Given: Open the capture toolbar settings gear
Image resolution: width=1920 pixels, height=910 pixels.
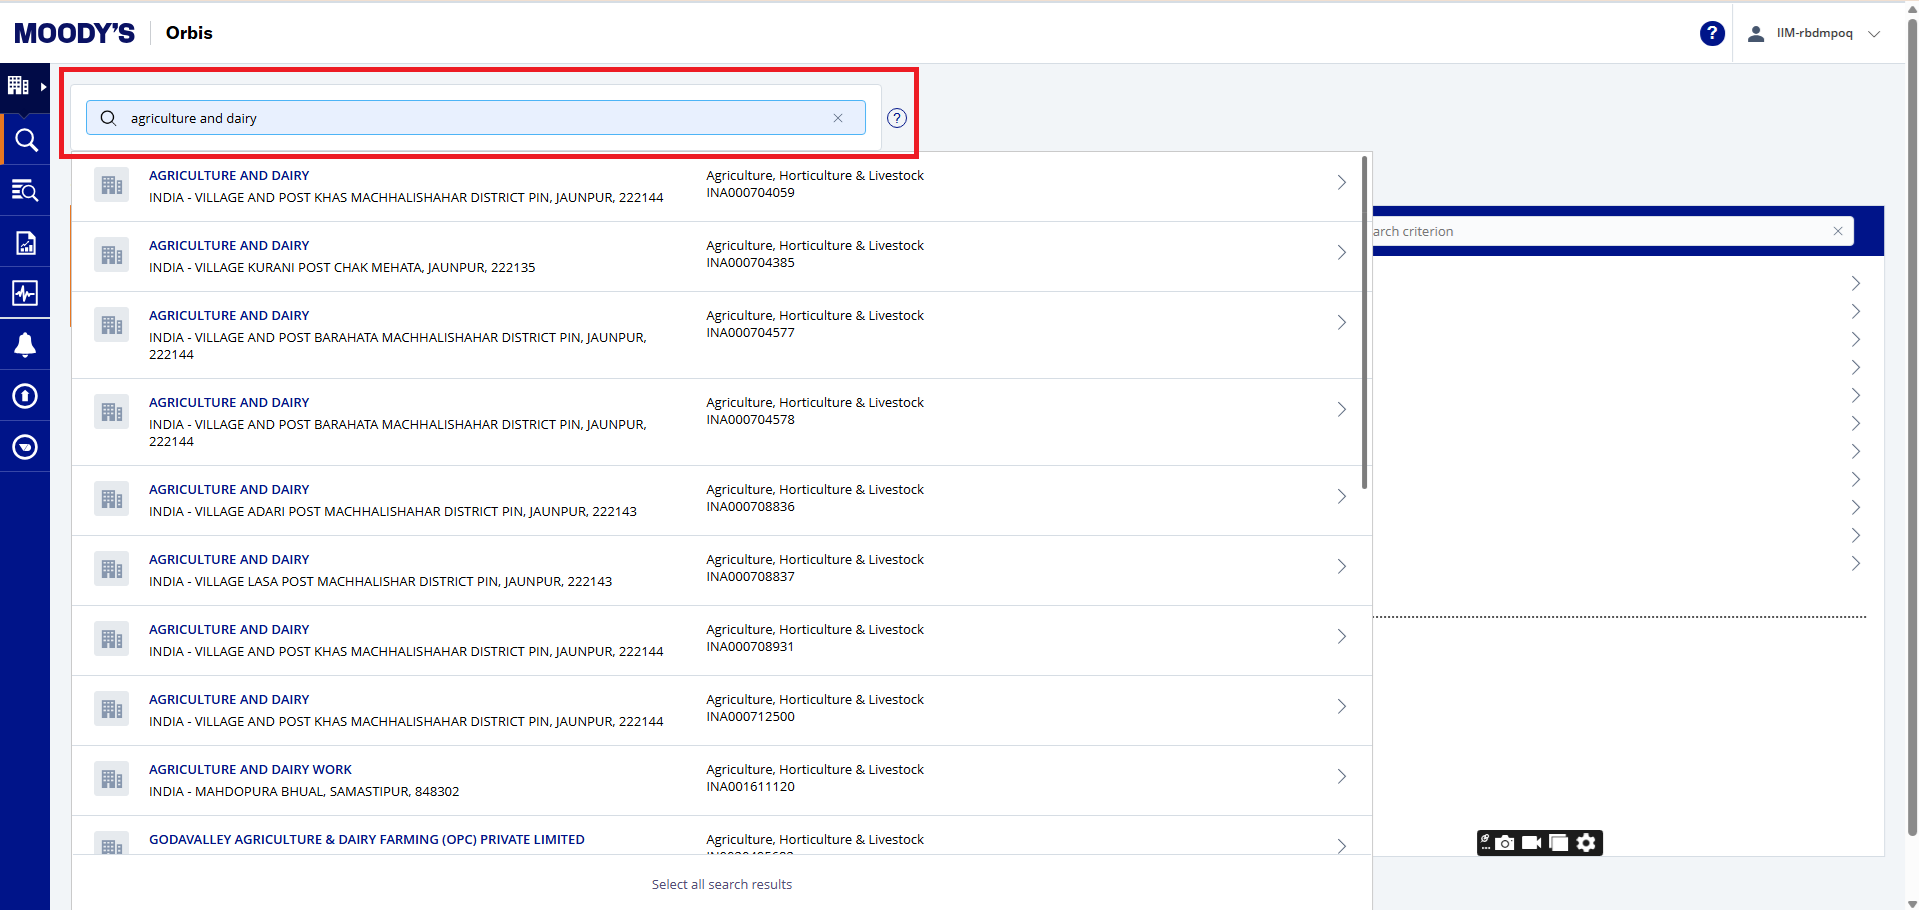Looking at the screenshot, I should pos(1586,843).
